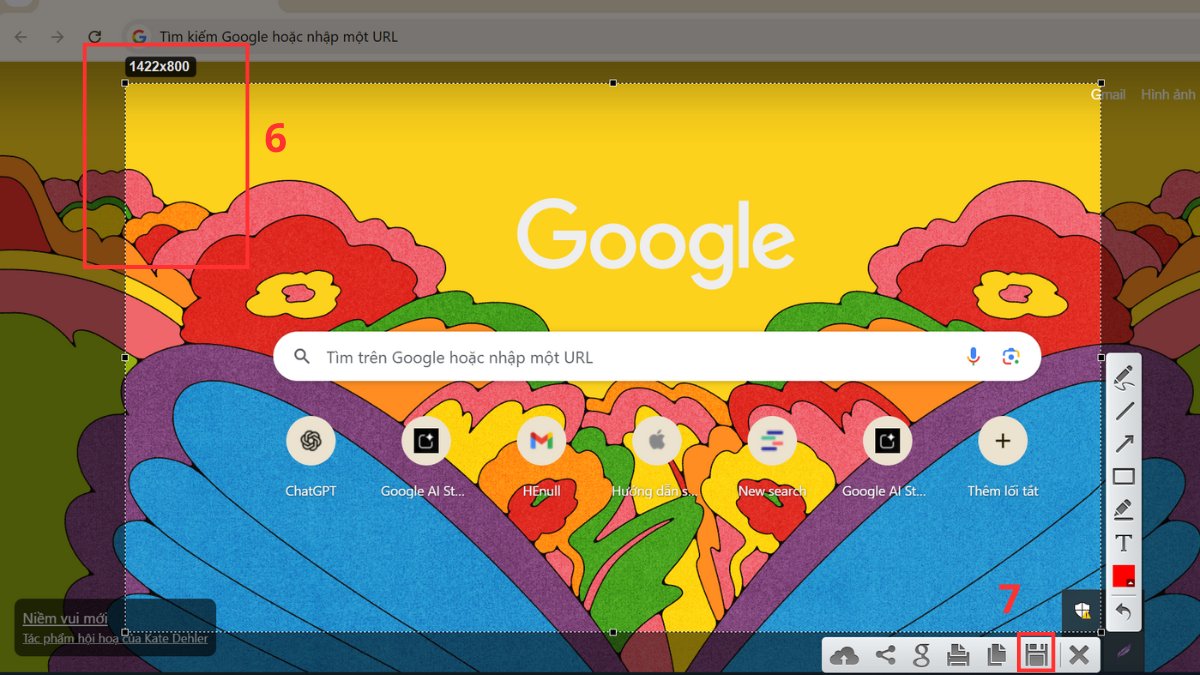
Task: Click the voice search microphone icon
Action: click(973, 357)
